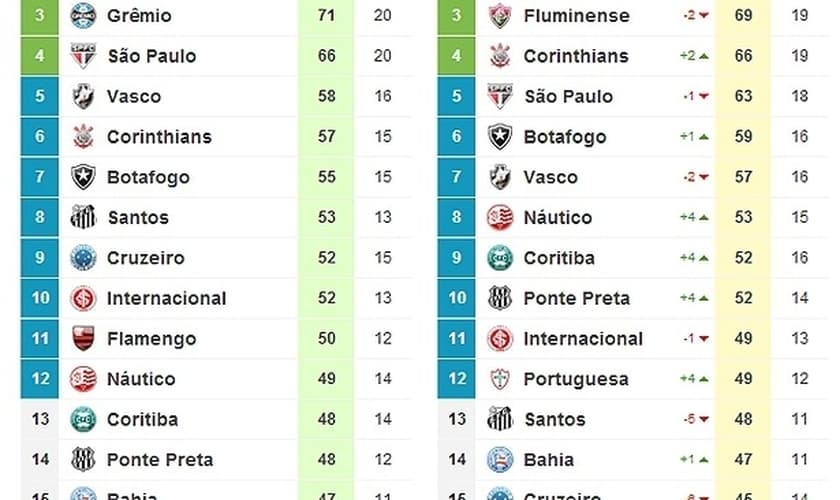Viewport: 840px width, 500px height.
Task: Click the green up arrow beside Portuguesa
Action: 704,379
